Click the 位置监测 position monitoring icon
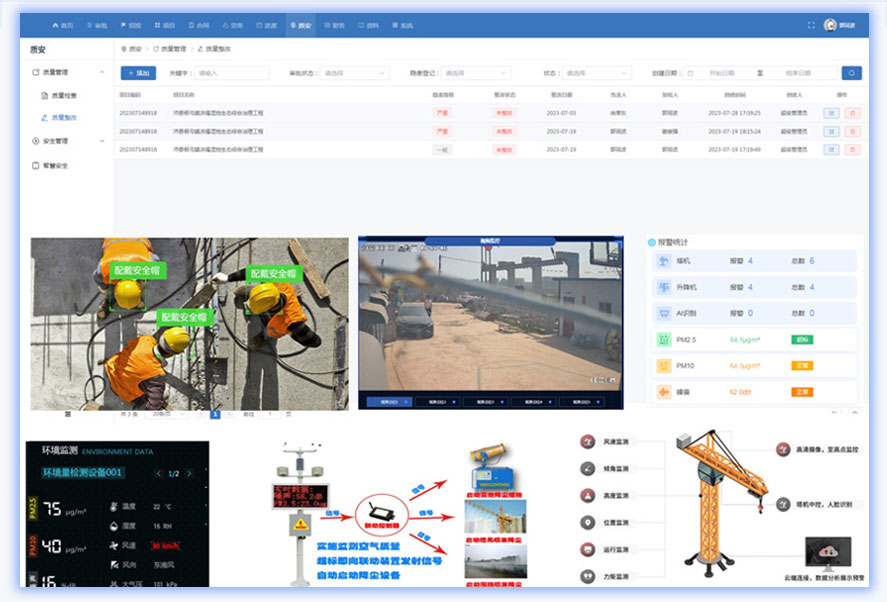 [x=588, y=522]
